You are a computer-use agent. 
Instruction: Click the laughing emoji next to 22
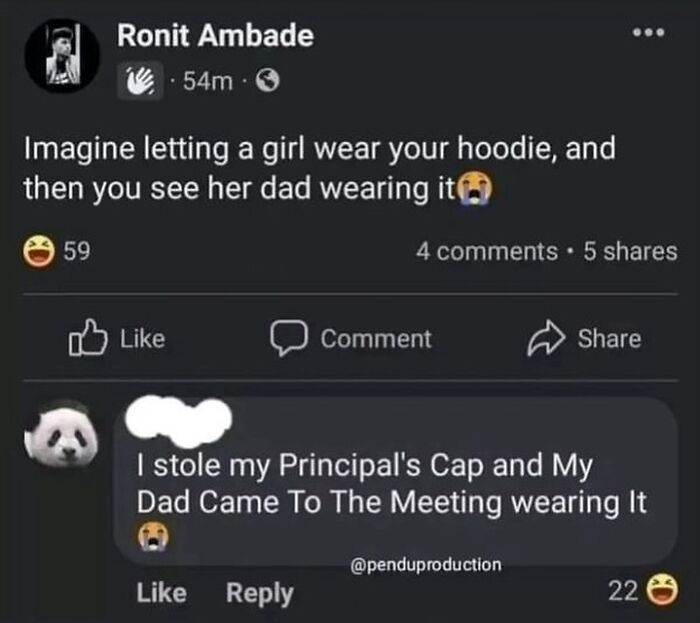[661, 593]
